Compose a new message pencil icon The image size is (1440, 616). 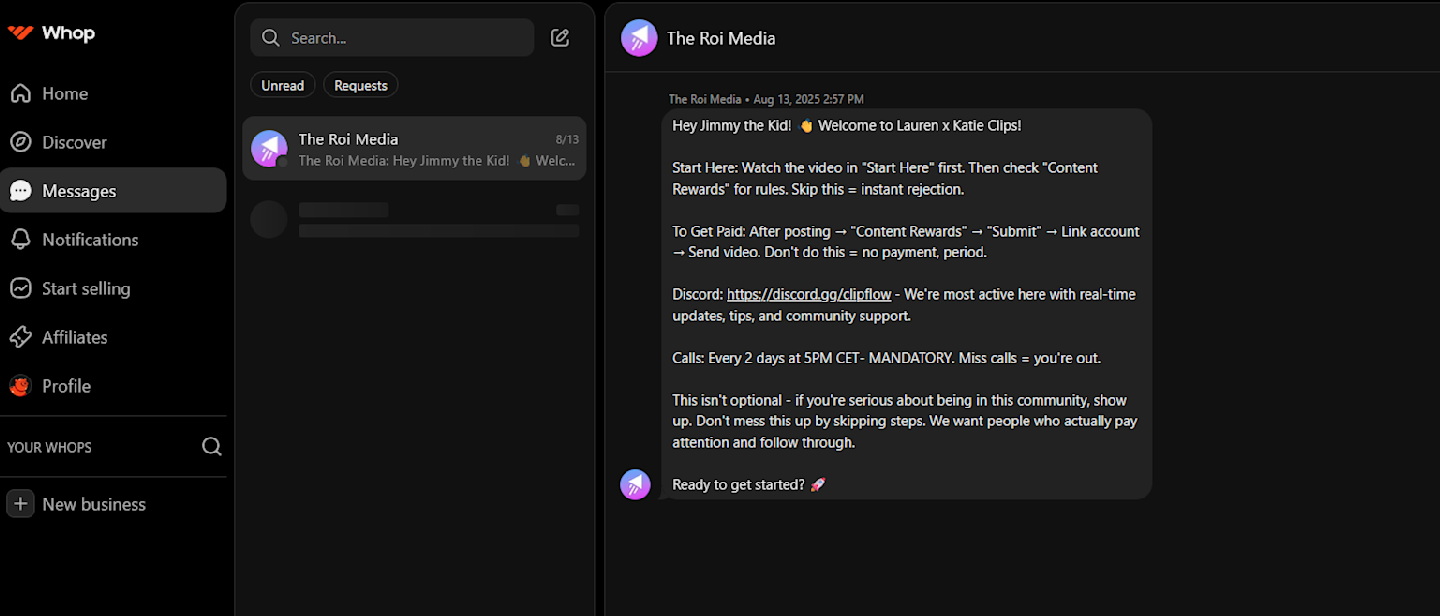pos(560,38)
